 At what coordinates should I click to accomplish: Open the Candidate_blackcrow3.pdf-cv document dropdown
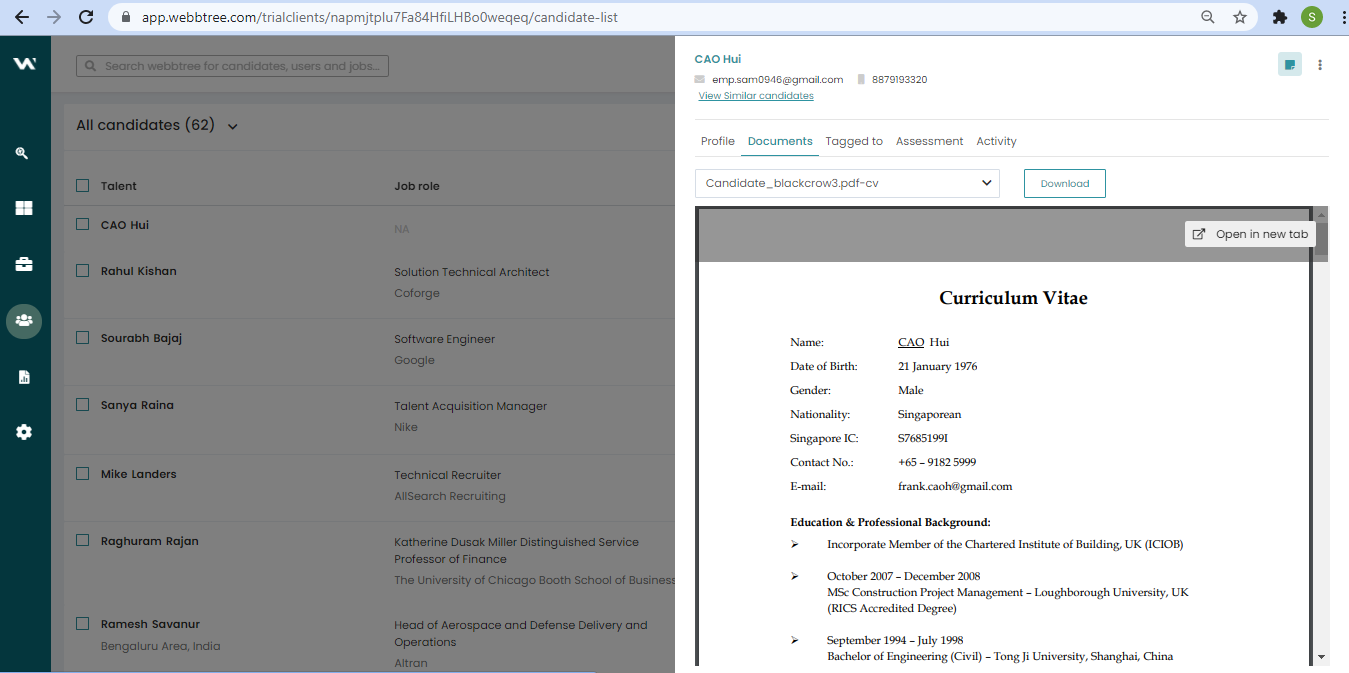pos(847,183)
